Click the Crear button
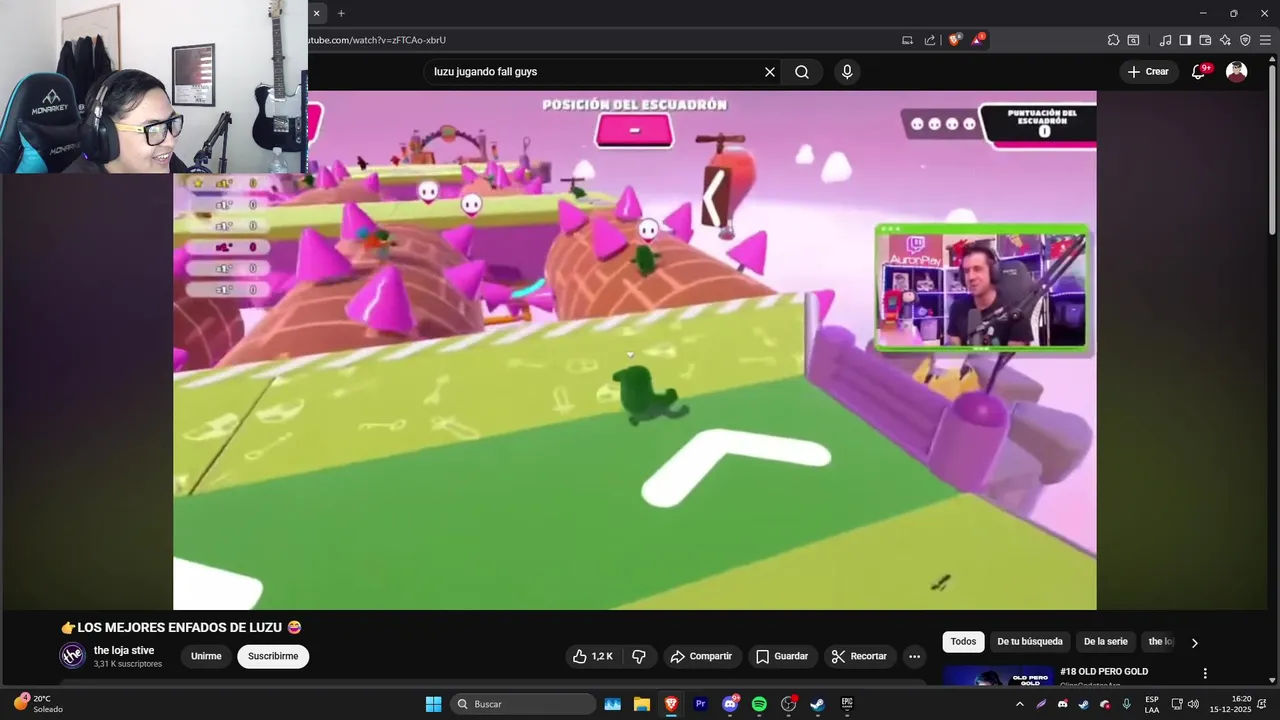 coord(1147,72)
